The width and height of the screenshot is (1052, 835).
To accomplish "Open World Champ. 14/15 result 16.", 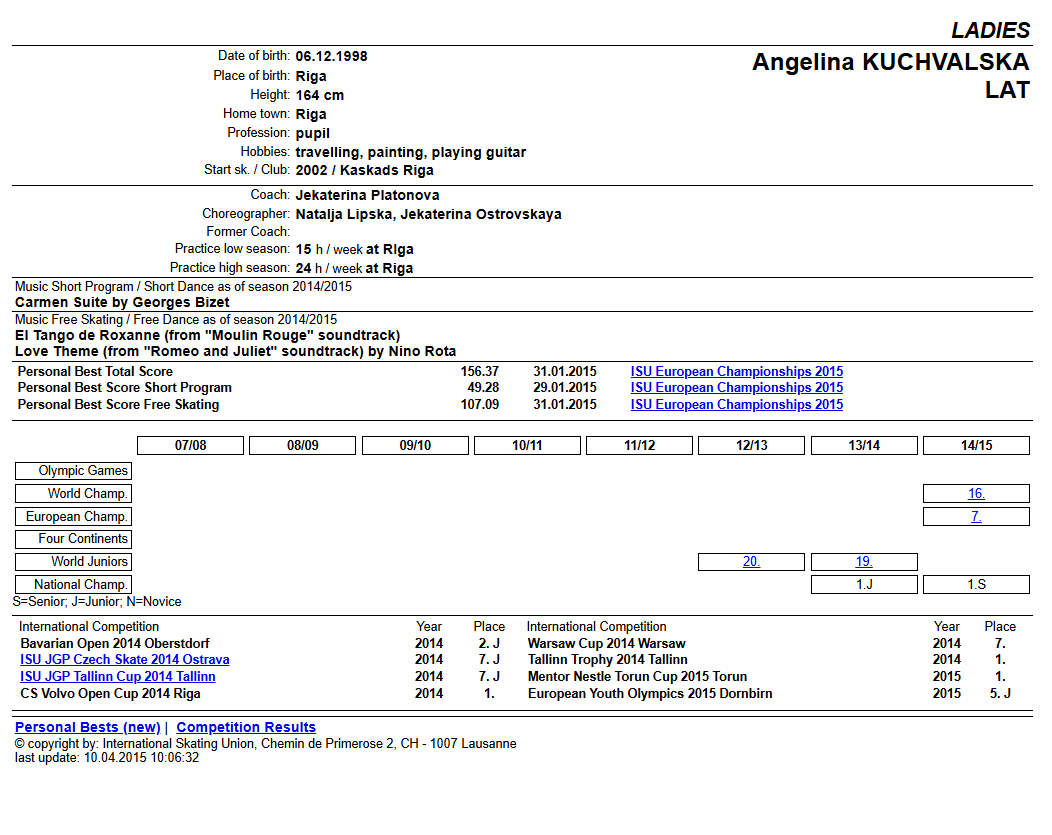I will (976, 494).
